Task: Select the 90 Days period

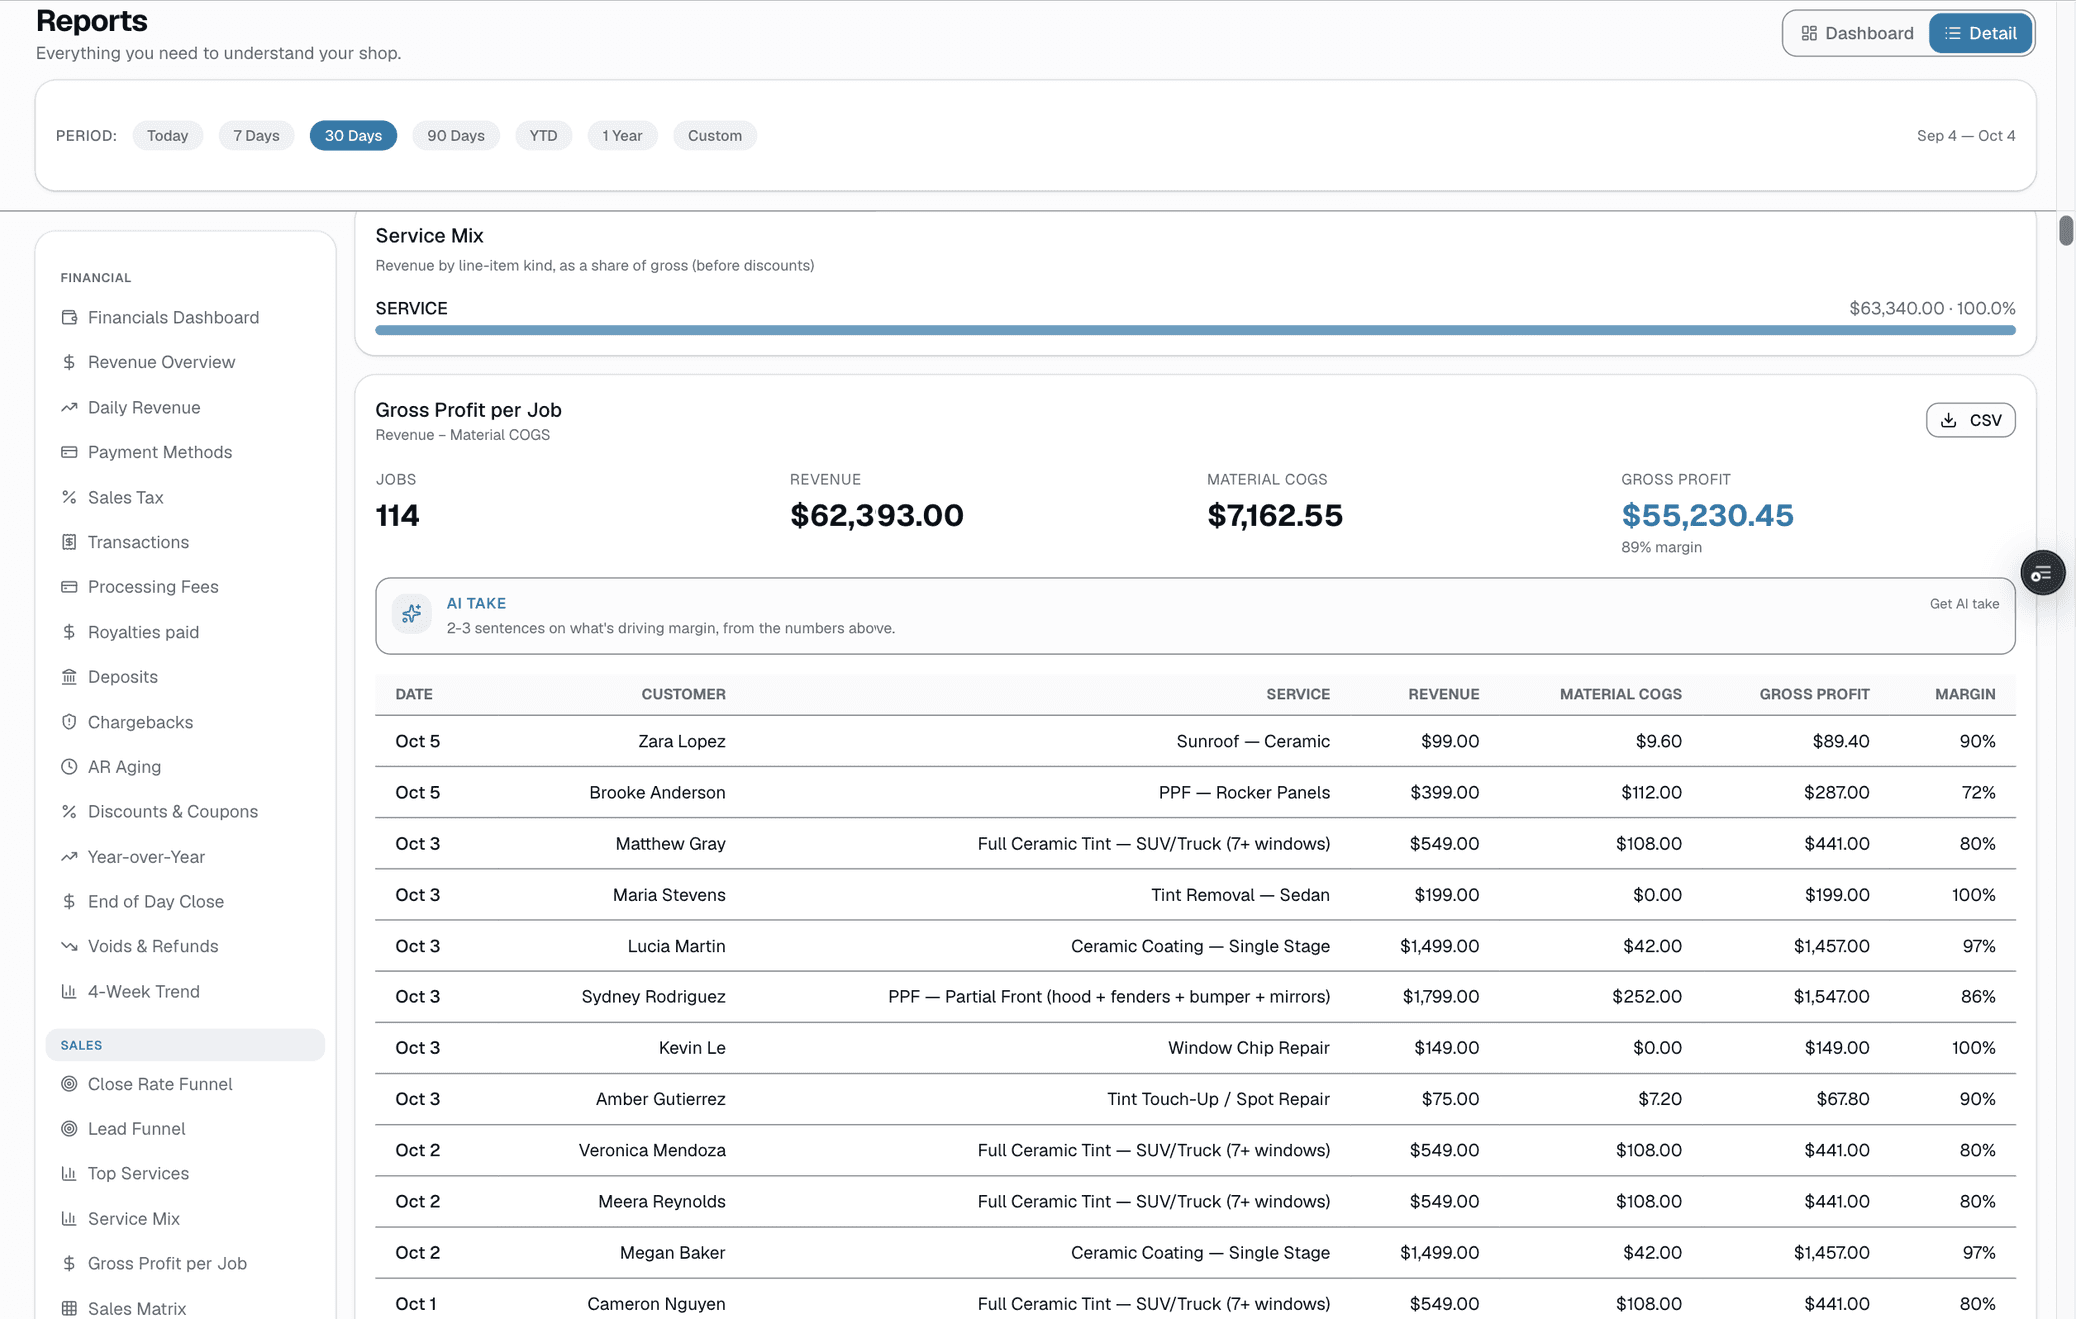Action: 456,135
